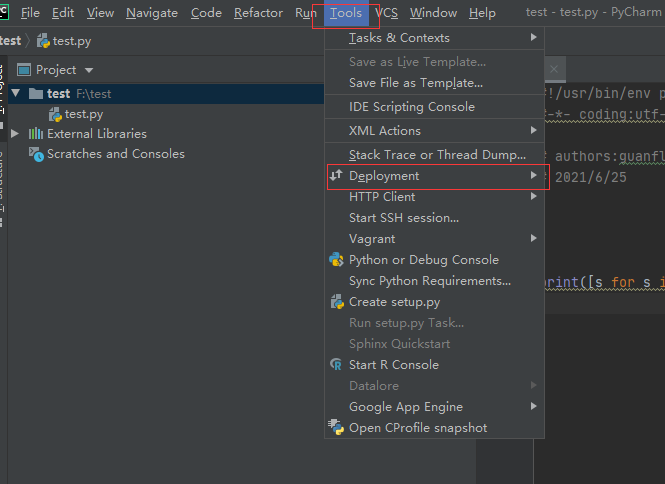
Task: Open the Edit menu
Action: coord(63,13)
